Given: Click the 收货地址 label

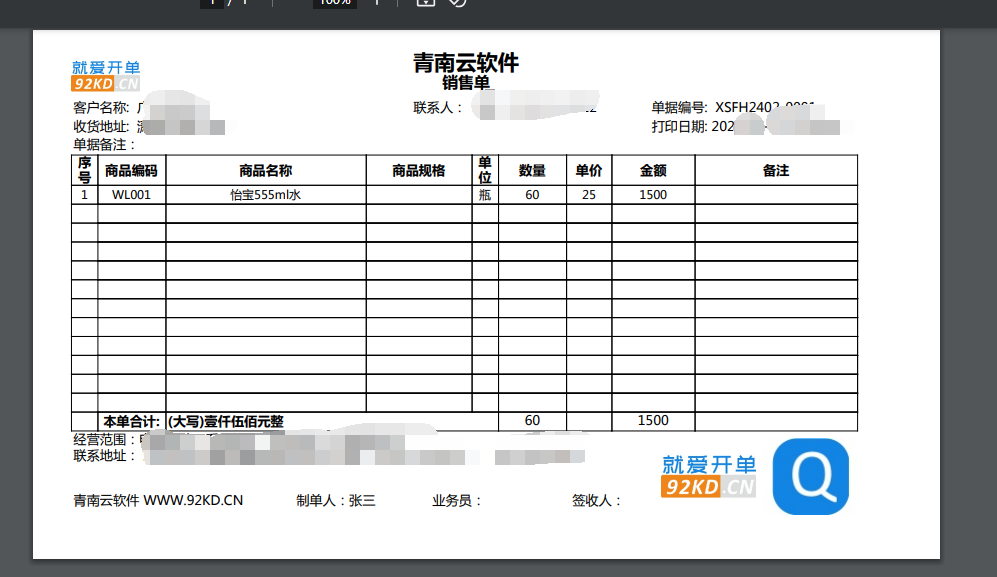Looking at the screenshot, I should pos(100,127).
